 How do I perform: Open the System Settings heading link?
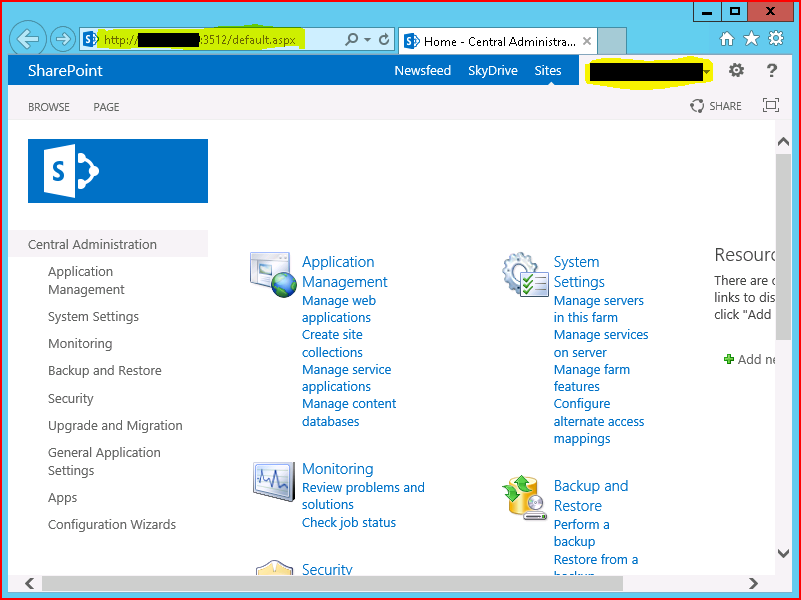(579, 272)
